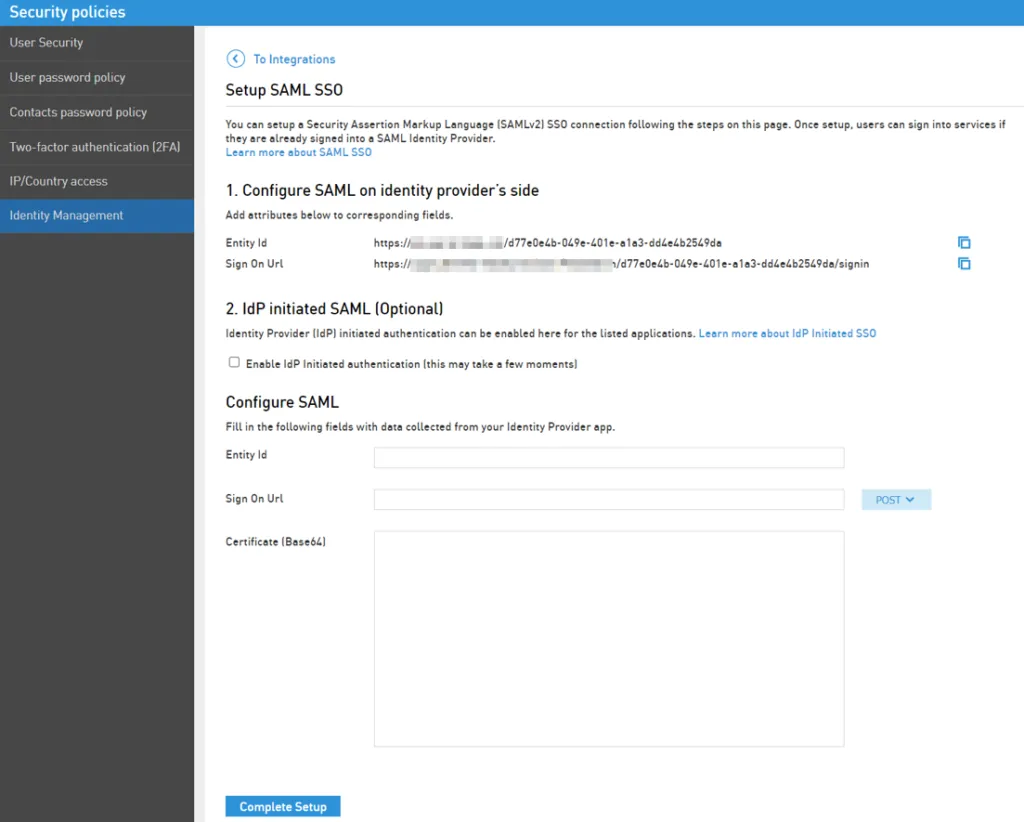Go to User password policy

(97, 78)
